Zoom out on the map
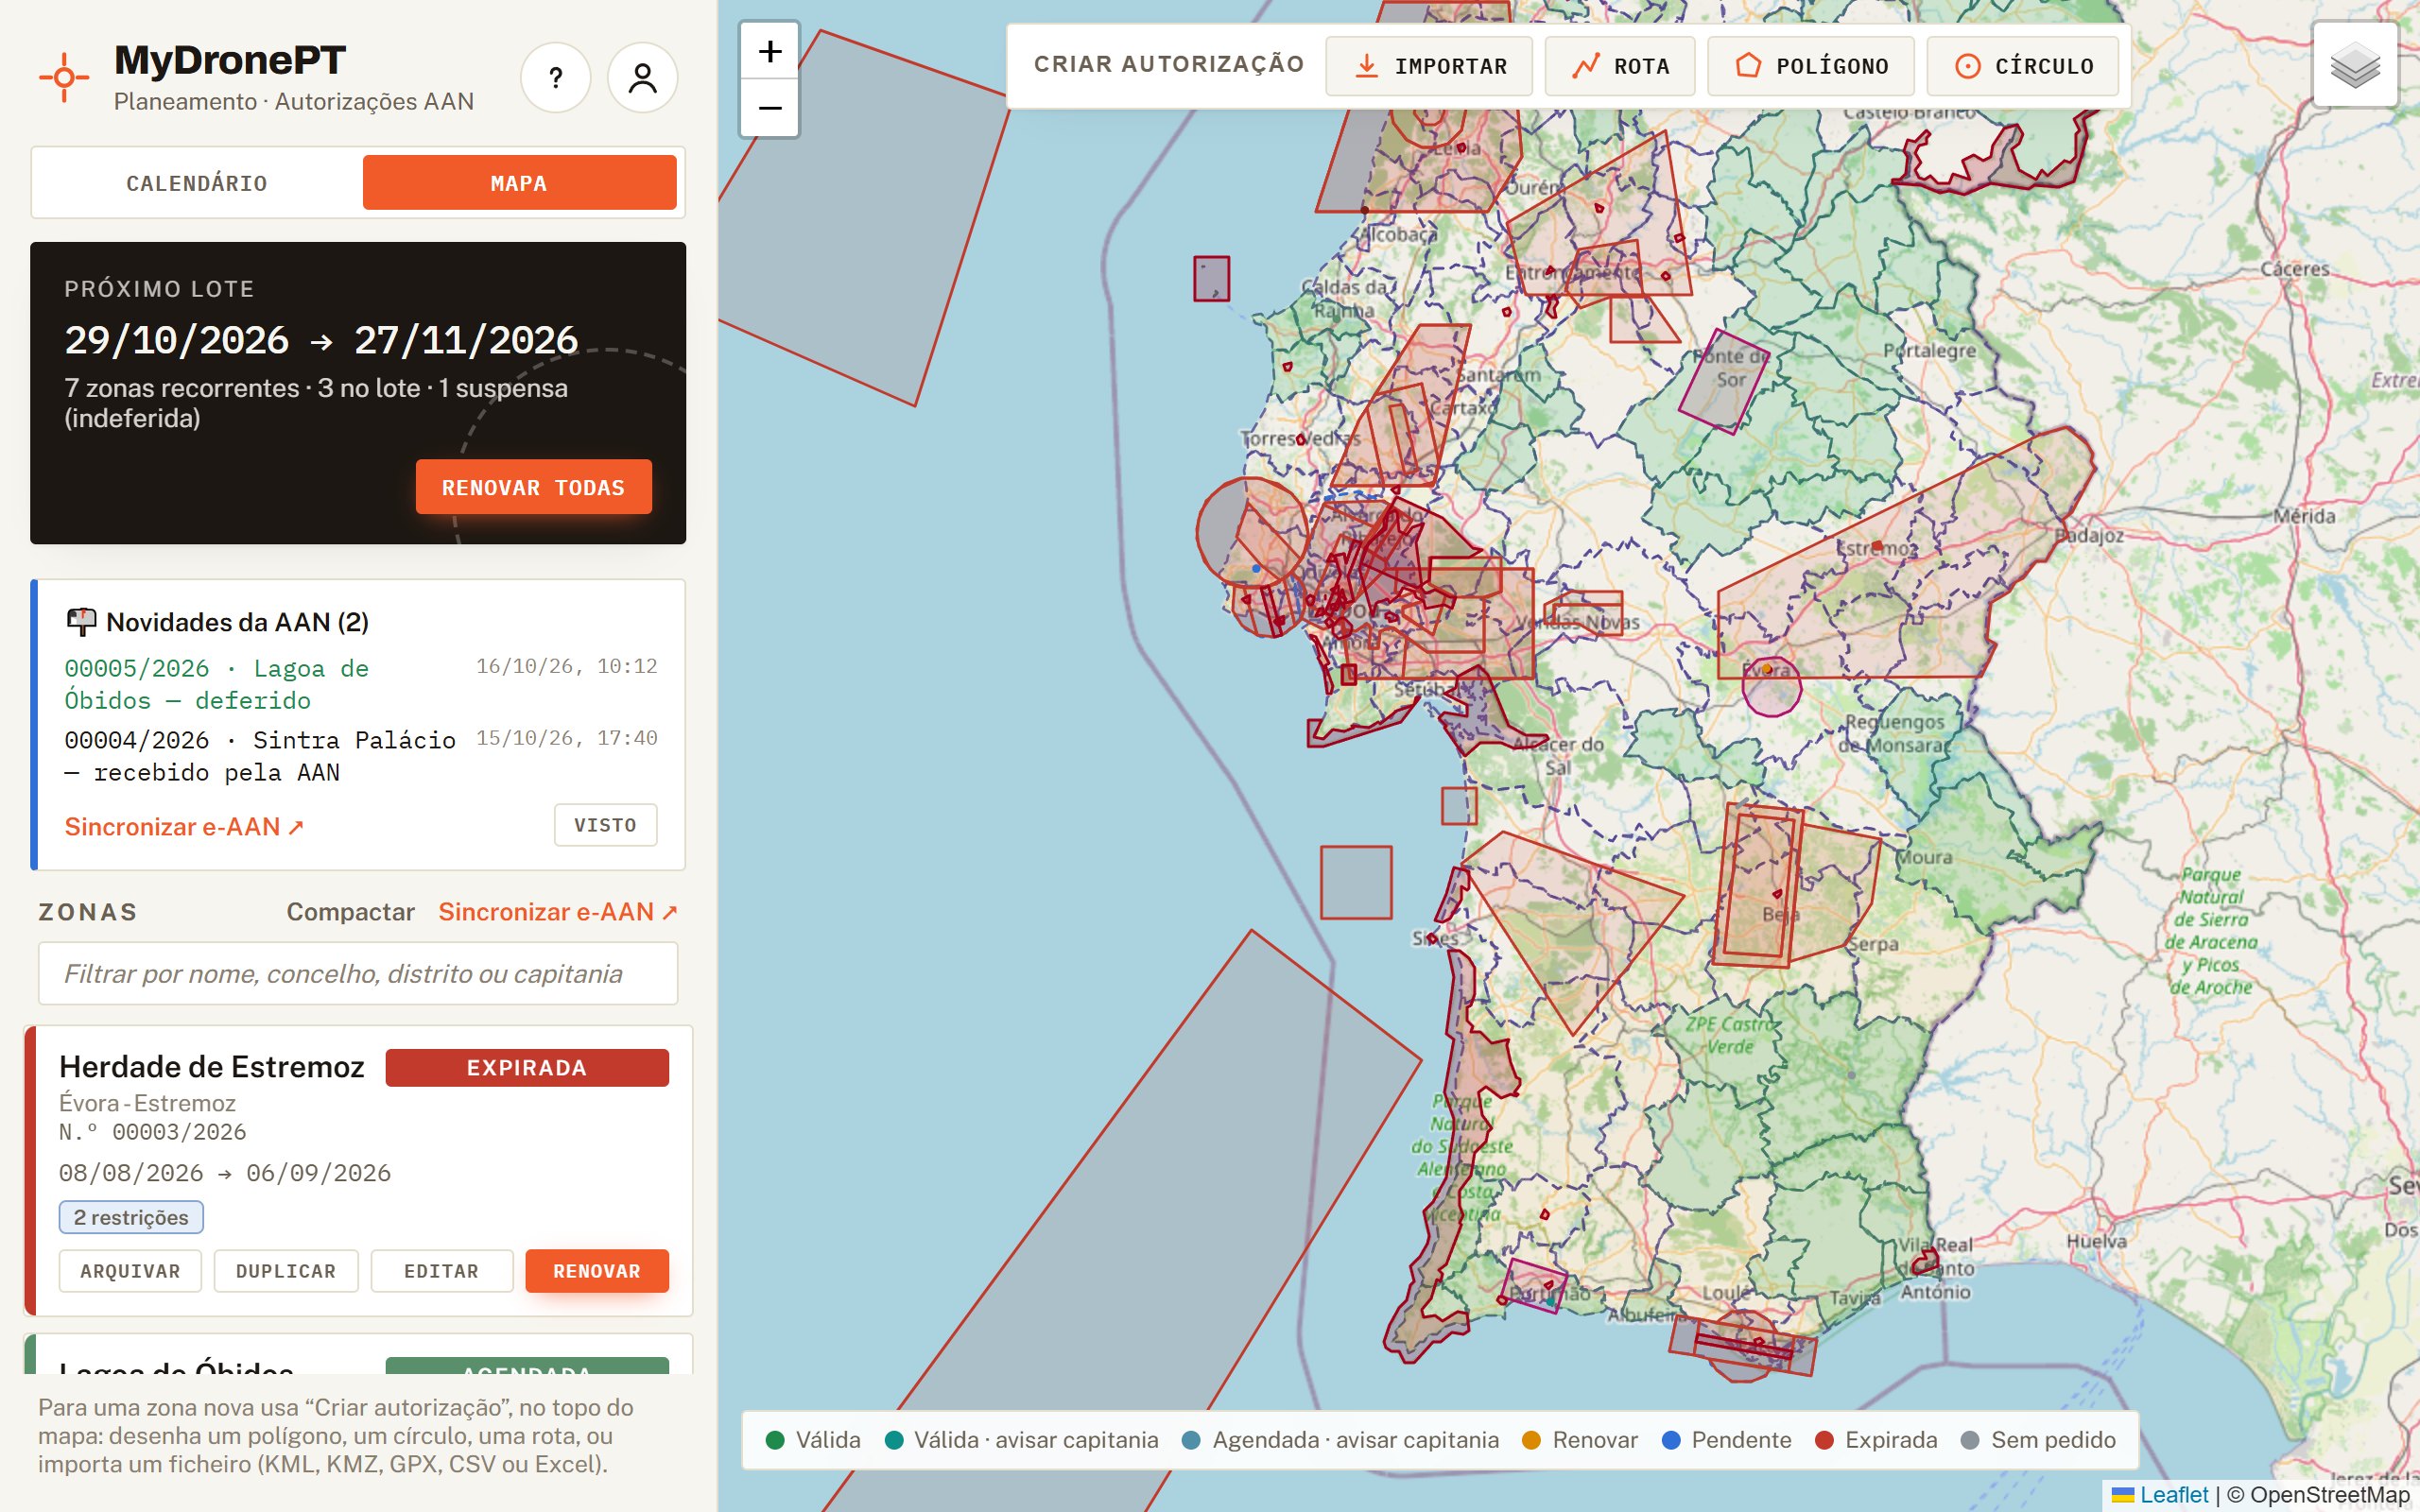 pos(769,107)
